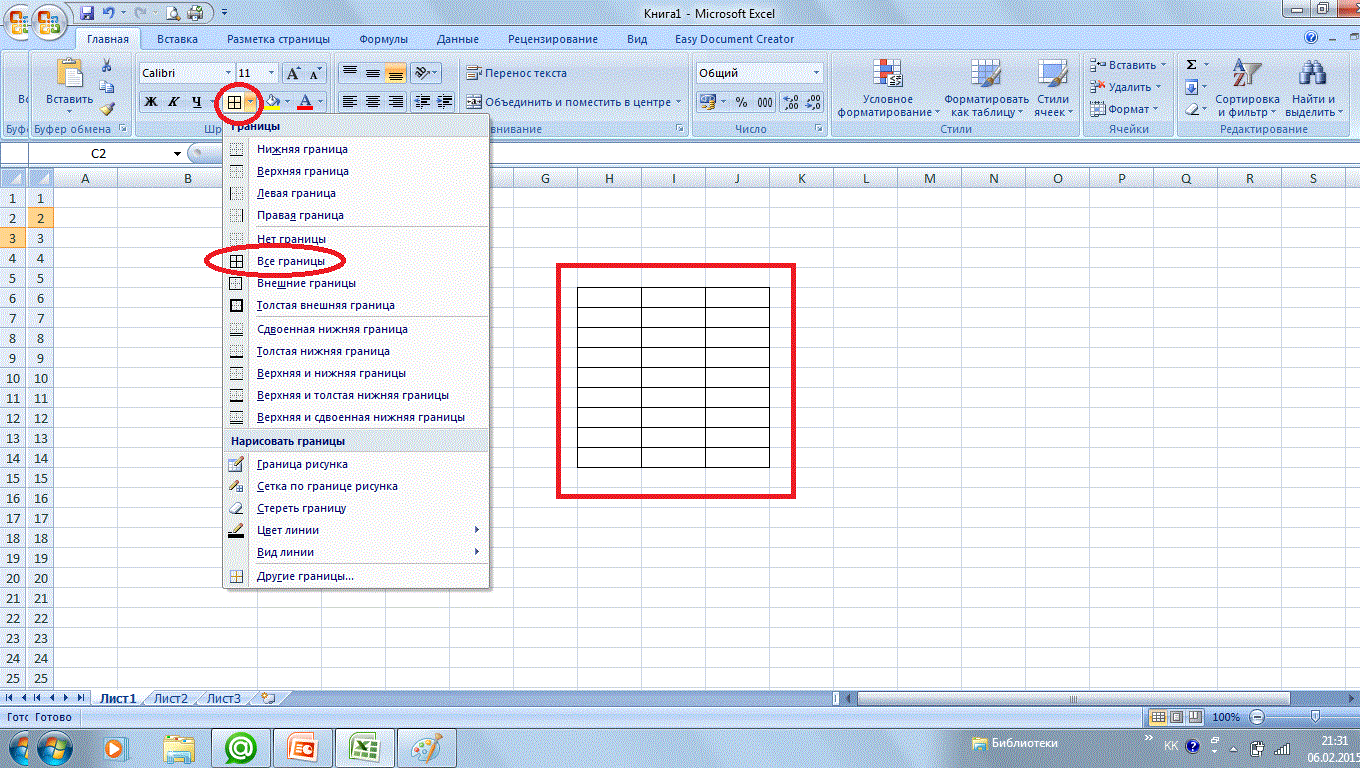Insert a new worksheet tab

267,698
